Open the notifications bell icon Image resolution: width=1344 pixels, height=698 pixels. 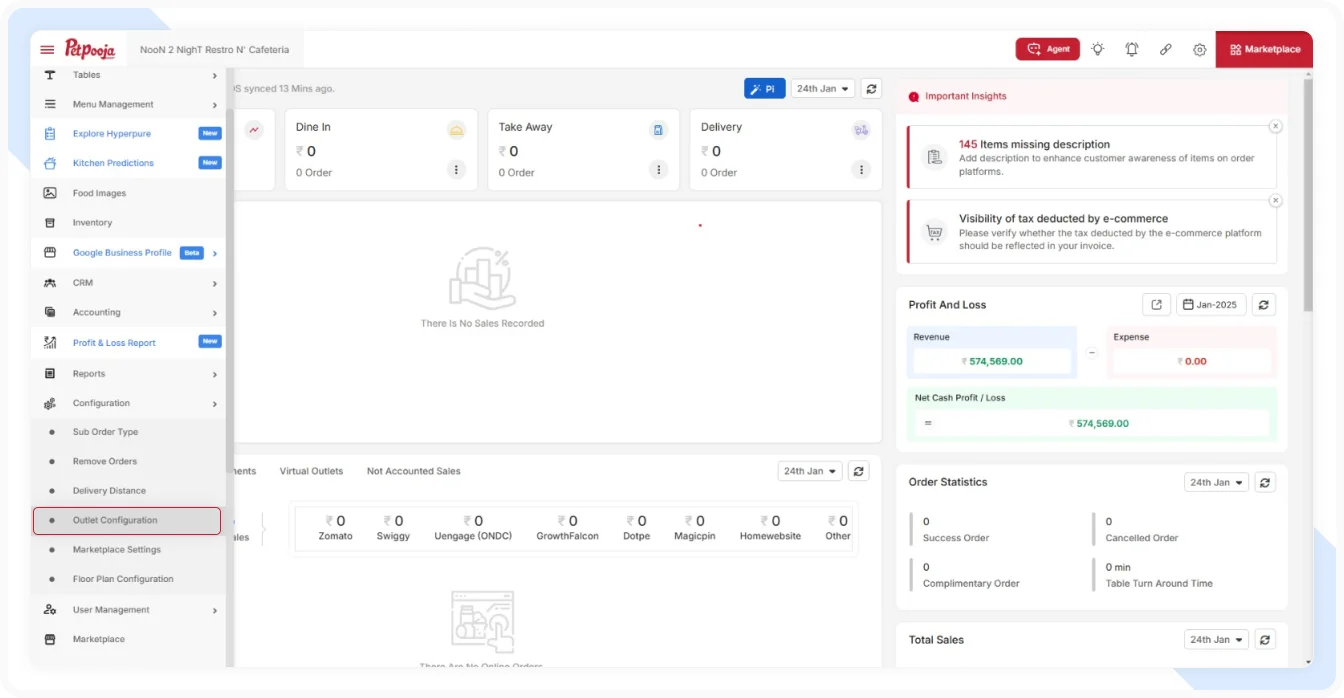click(x=1132, y=49)
